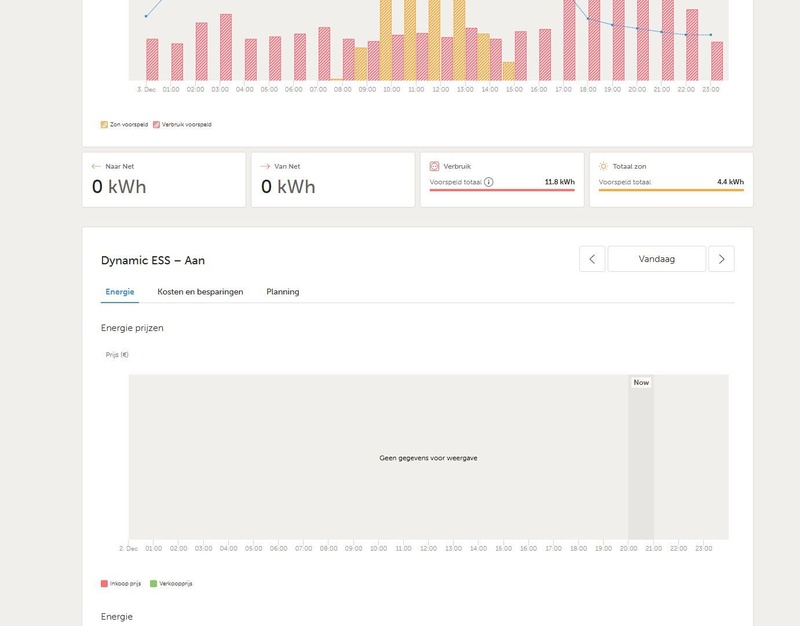Viewport: 800px width, 626px height.
Task: Click the 11.8 kWh consumption value
Action: pyautogui.click(x=560, y=182)
